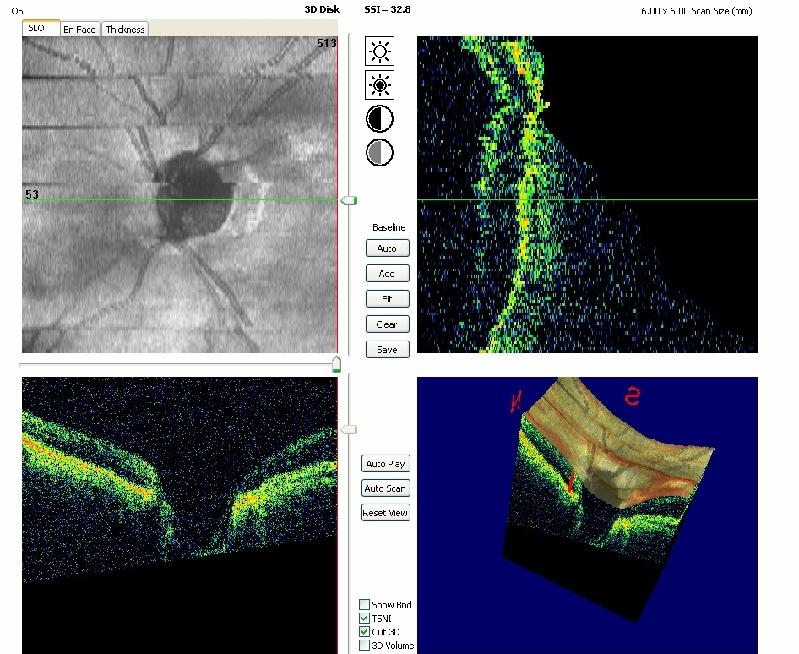Click the top sun brightness icon
The width and height of the screenshot is (799, 654).
point(380,51)
